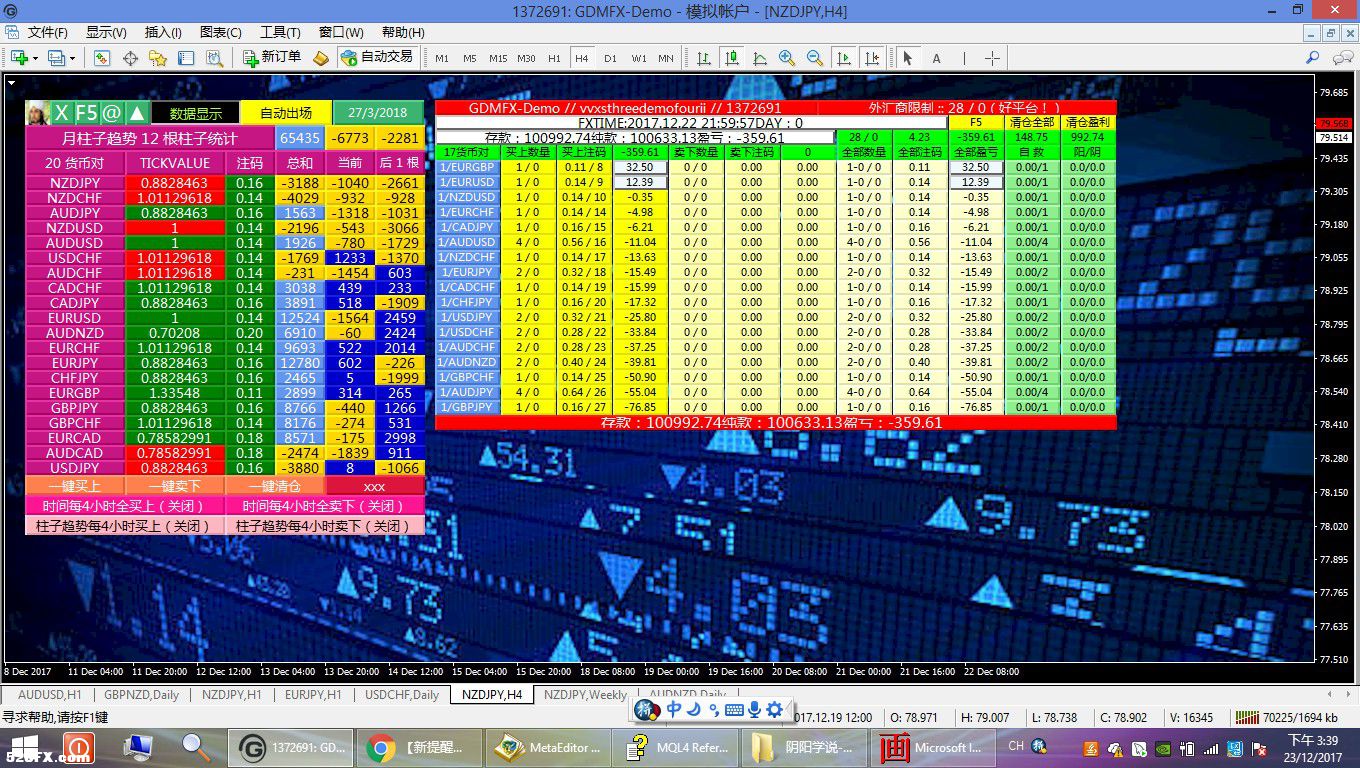Click the 新订单 new order button

coord(272,57)
